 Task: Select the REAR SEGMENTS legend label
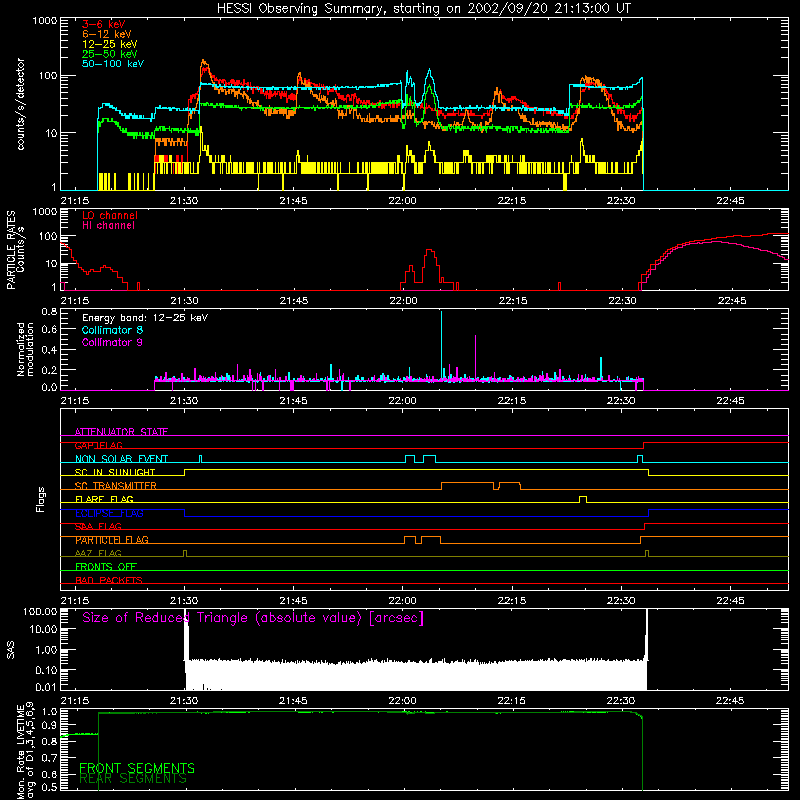(x=133, y=779)
